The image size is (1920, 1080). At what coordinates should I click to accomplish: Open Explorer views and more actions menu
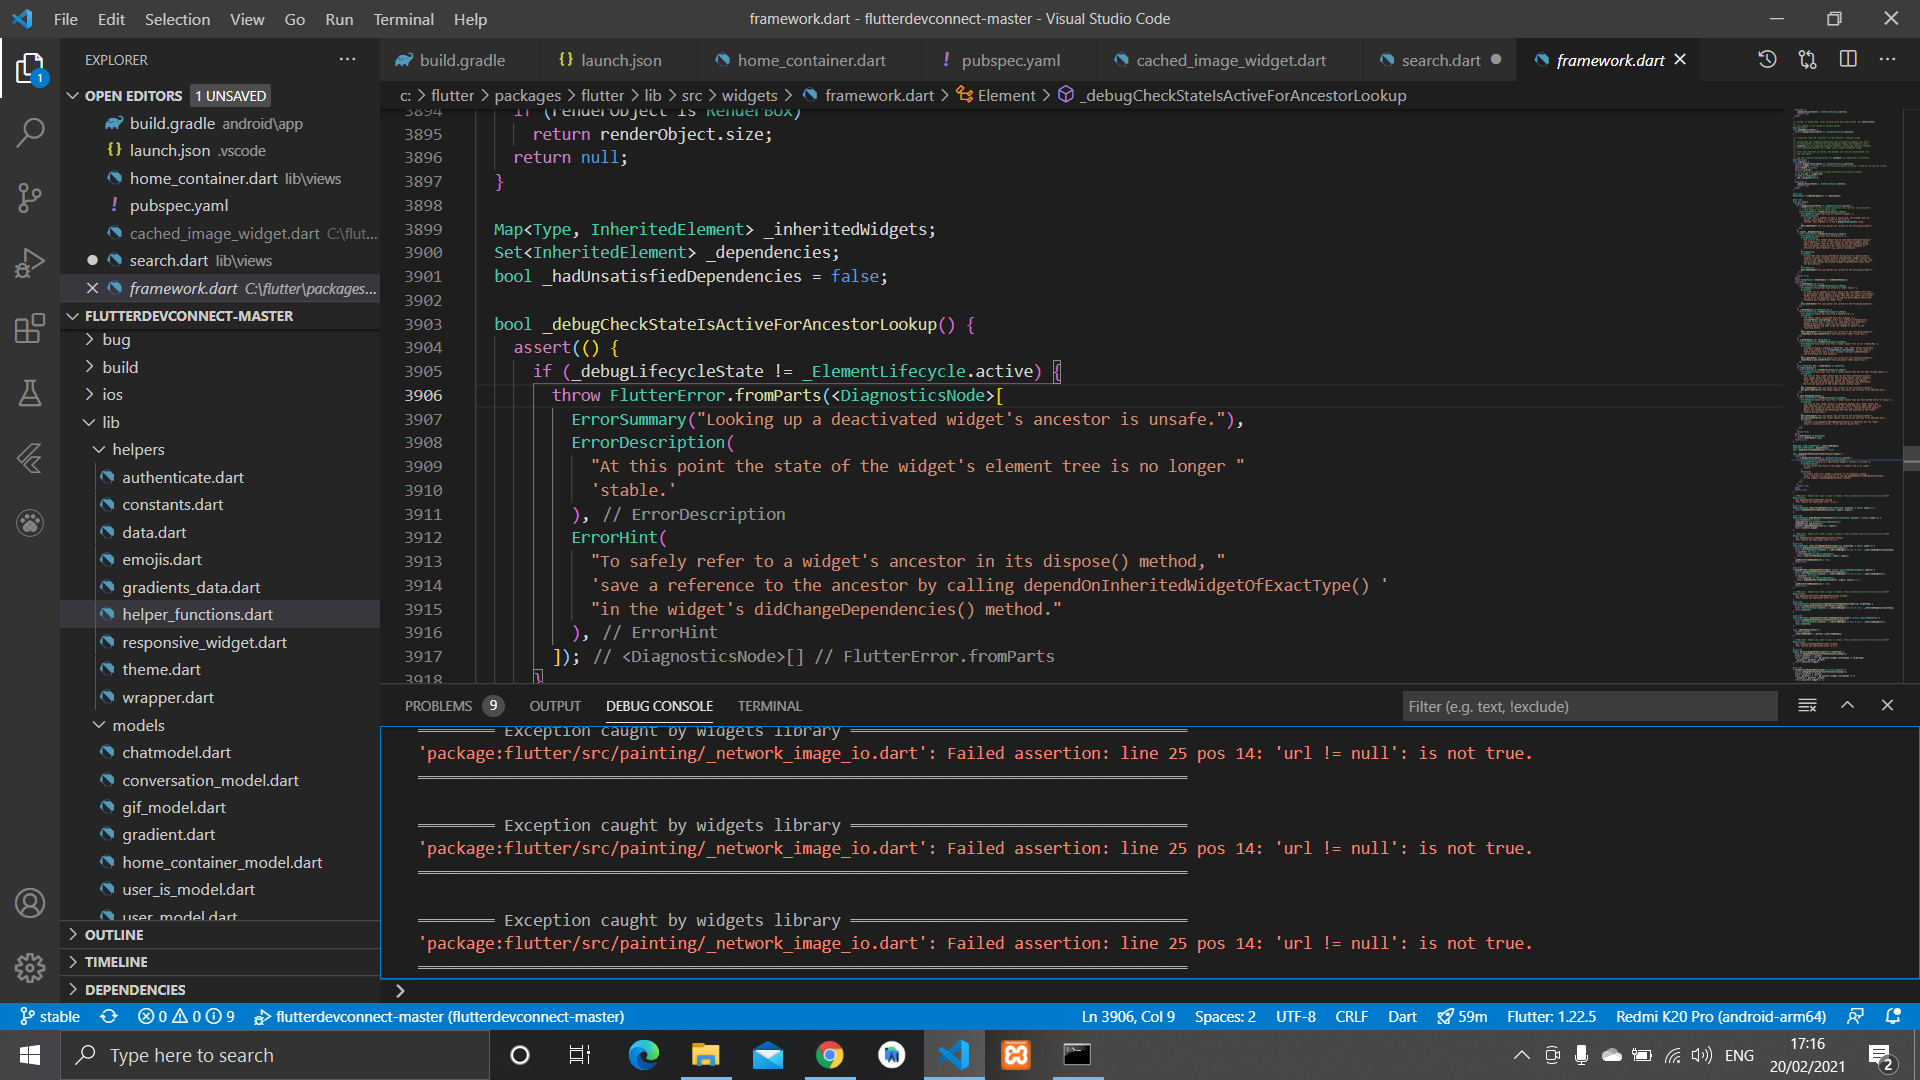click(347, 60)
